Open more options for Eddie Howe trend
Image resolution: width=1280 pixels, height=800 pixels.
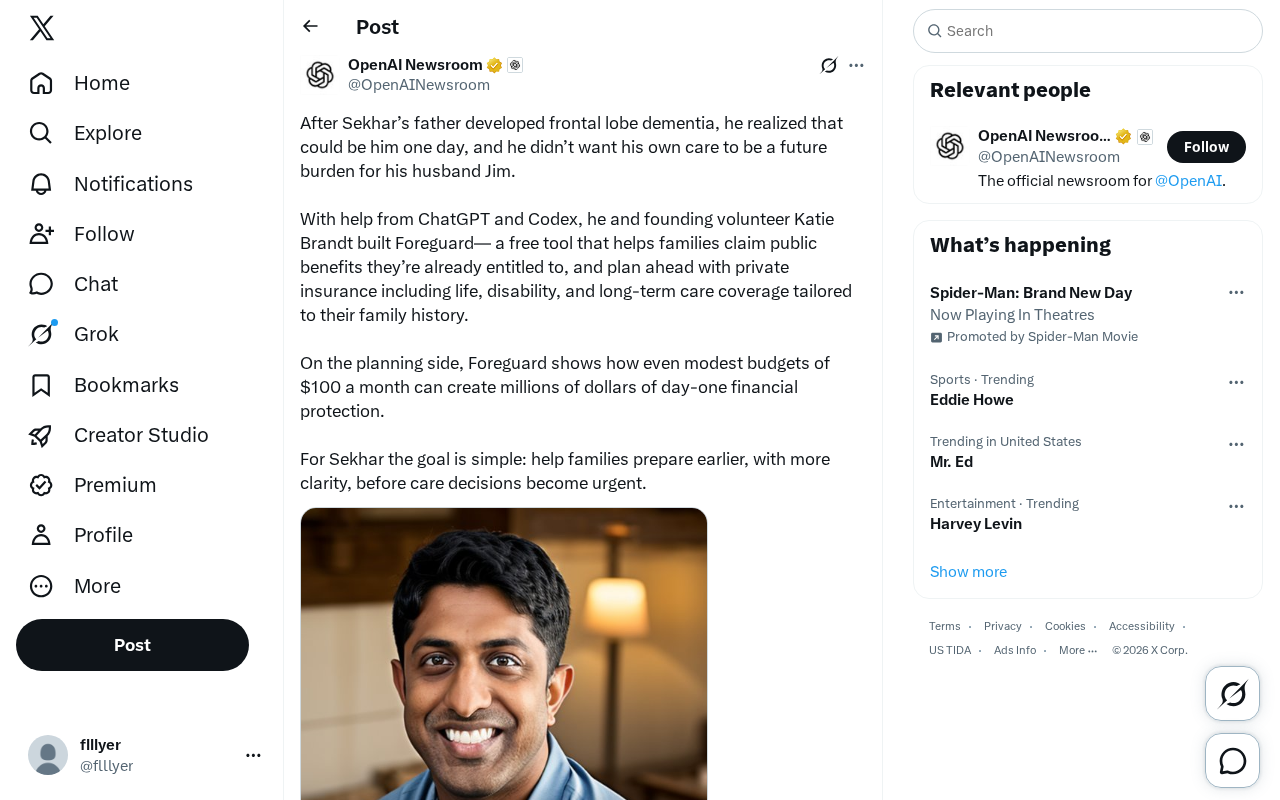tap(1236, 382)
